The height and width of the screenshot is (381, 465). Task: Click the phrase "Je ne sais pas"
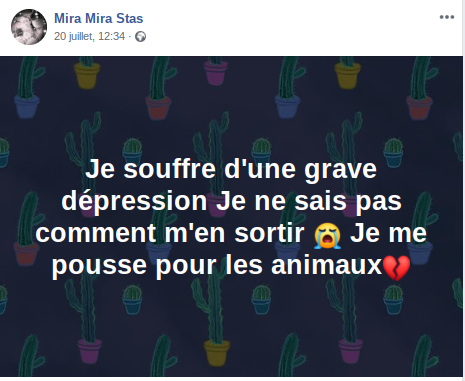click(x=309, y=201)
